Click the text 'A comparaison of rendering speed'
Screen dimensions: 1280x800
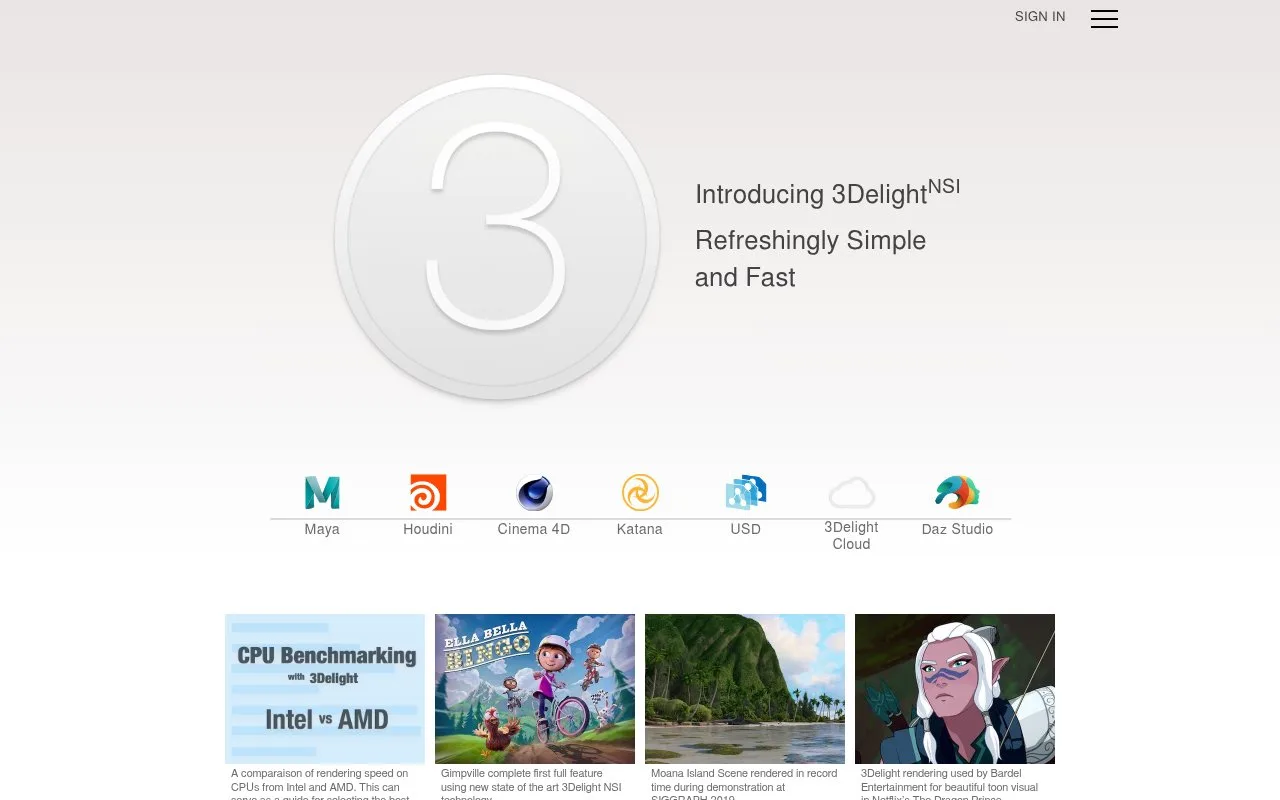pos(320,773)
